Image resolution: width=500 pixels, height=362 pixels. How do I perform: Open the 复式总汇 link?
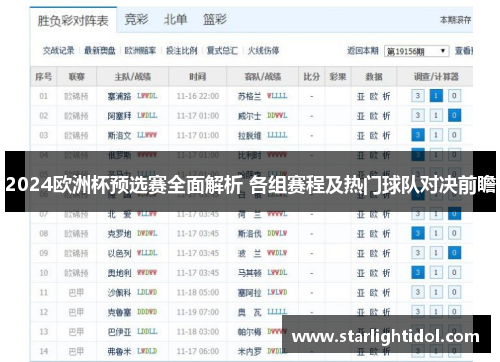coord(222,51)
